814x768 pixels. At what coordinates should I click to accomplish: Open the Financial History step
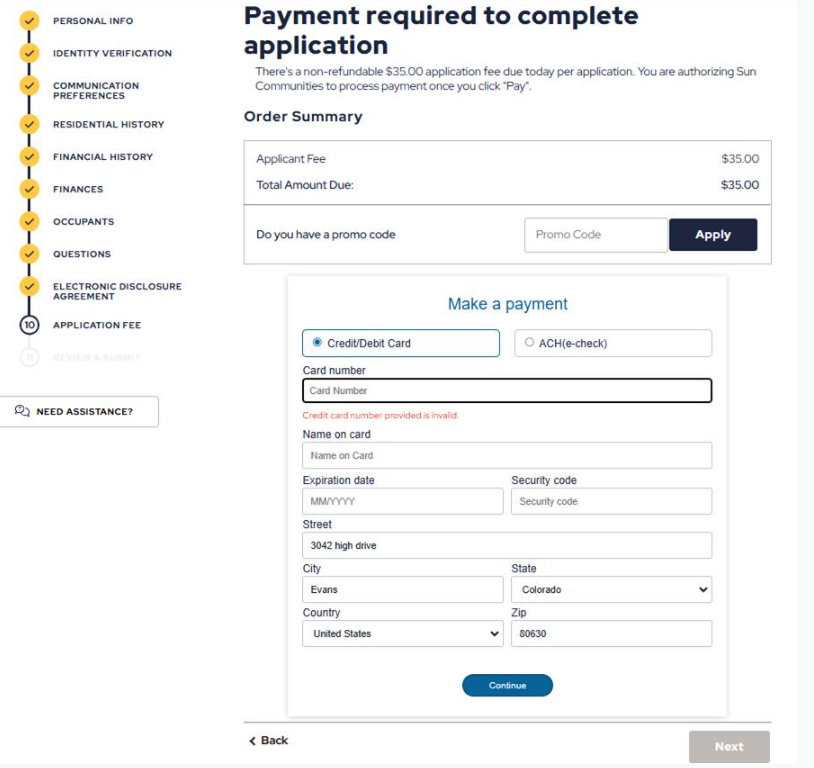[x=103, y=157]
